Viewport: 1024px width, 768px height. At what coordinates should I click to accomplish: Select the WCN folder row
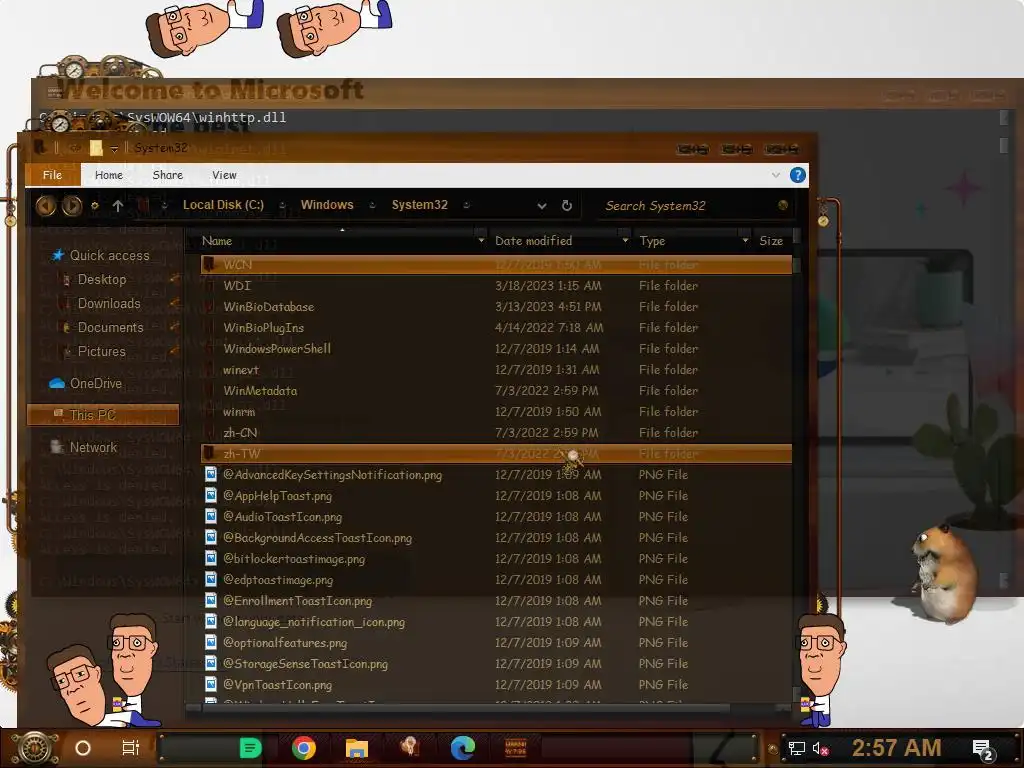496,264
